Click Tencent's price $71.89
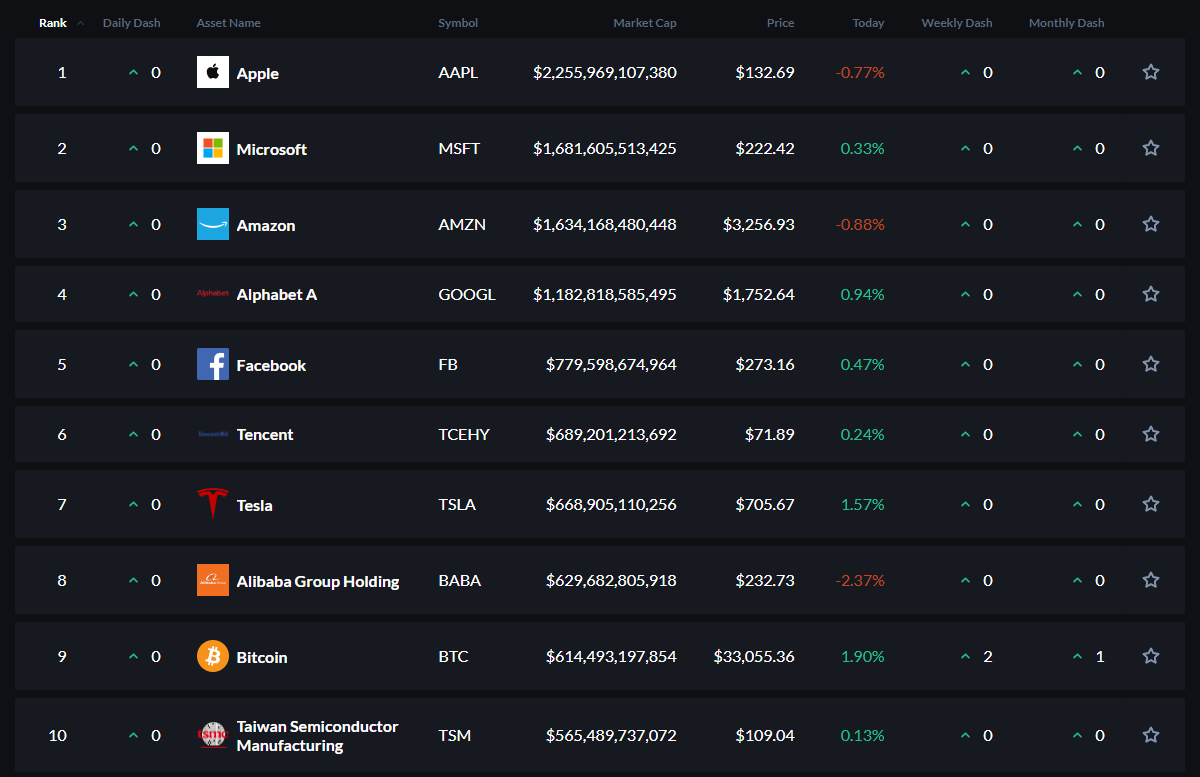Screen dimensions: 1200x777 point(770,435)
